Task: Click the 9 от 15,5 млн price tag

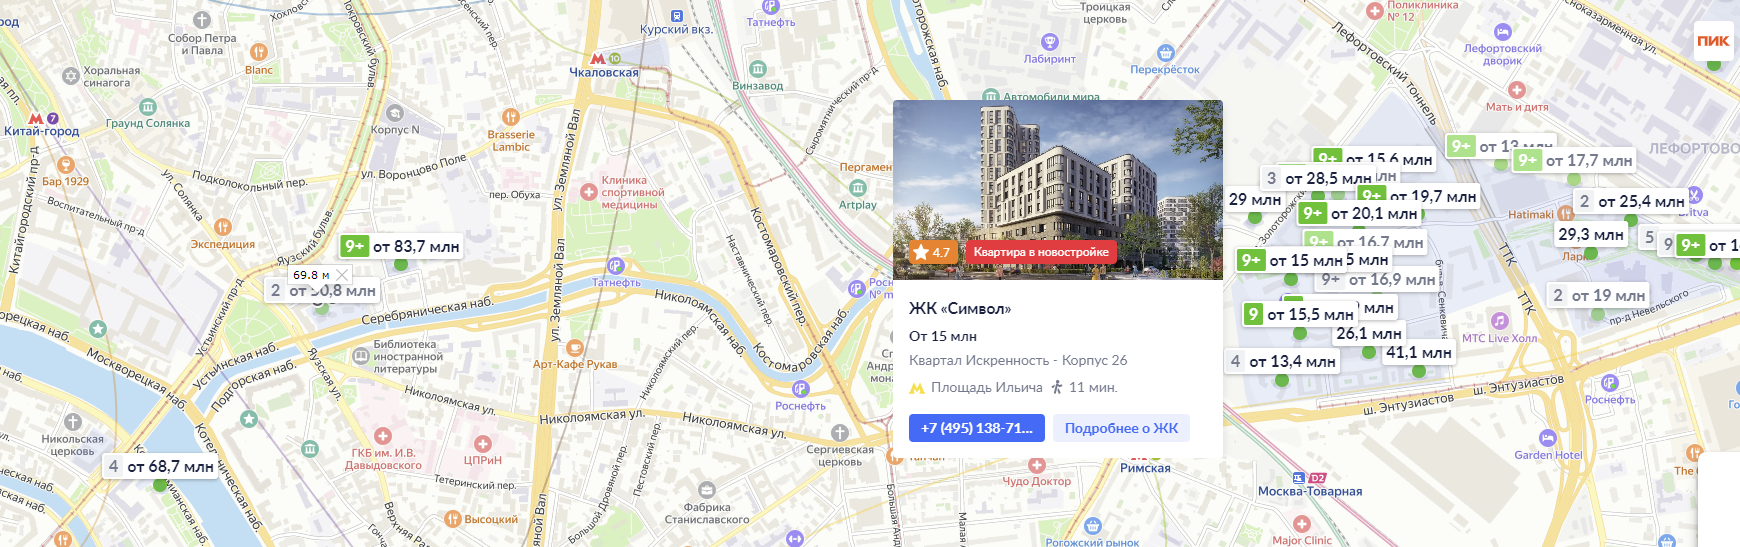Action: pos(1300,314)
